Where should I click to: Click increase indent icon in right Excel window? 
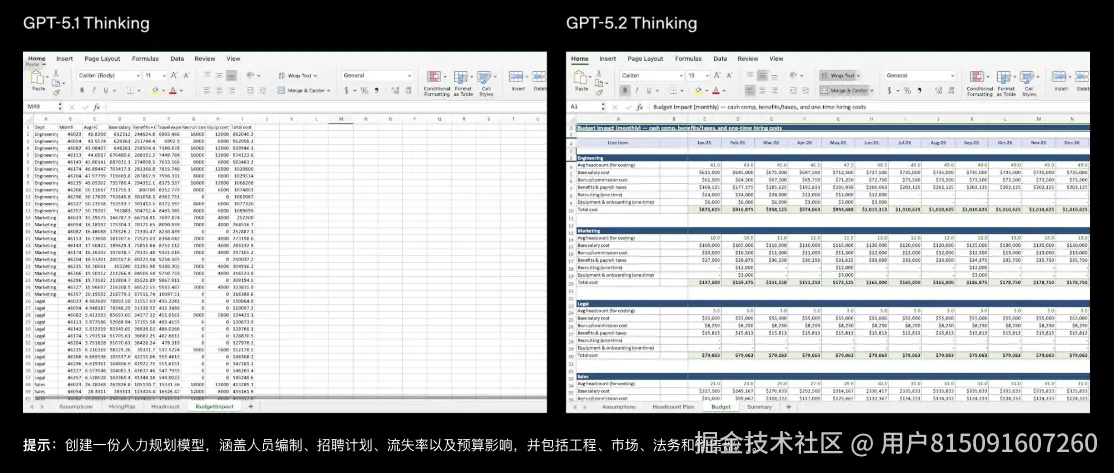pyautogui.click(x=805, y=91)
